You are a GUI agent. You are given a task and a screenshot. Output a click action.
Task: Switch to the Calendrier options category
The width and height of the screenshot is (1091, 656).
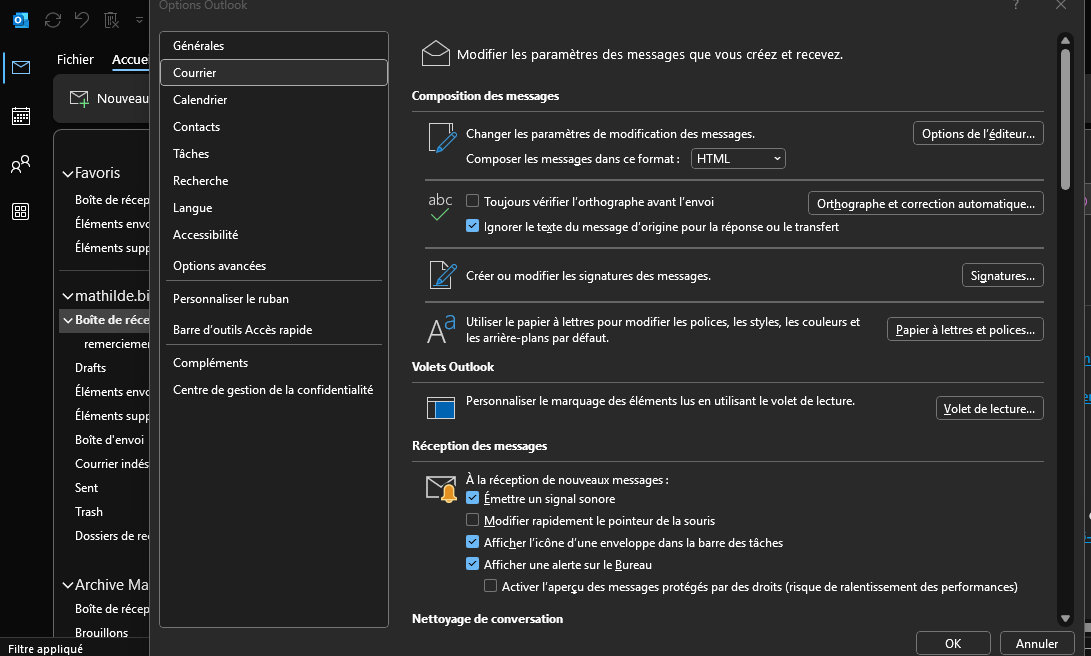[x=274, y=99]
